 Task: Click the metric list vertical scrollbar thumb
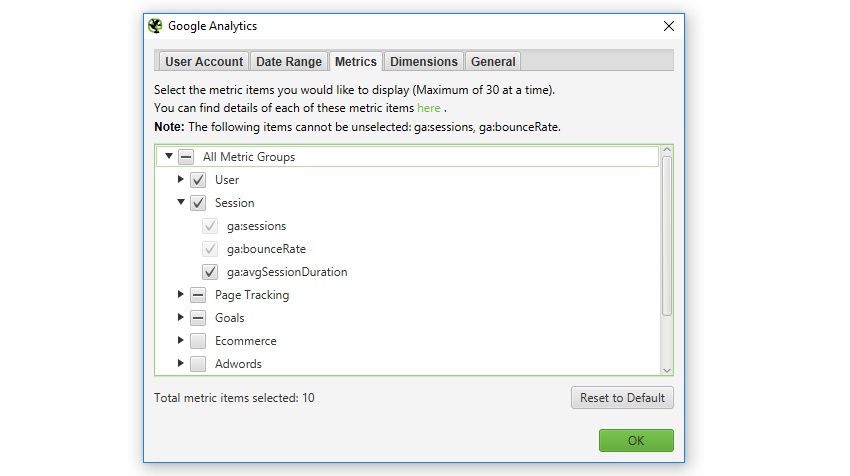coord(667,236)
